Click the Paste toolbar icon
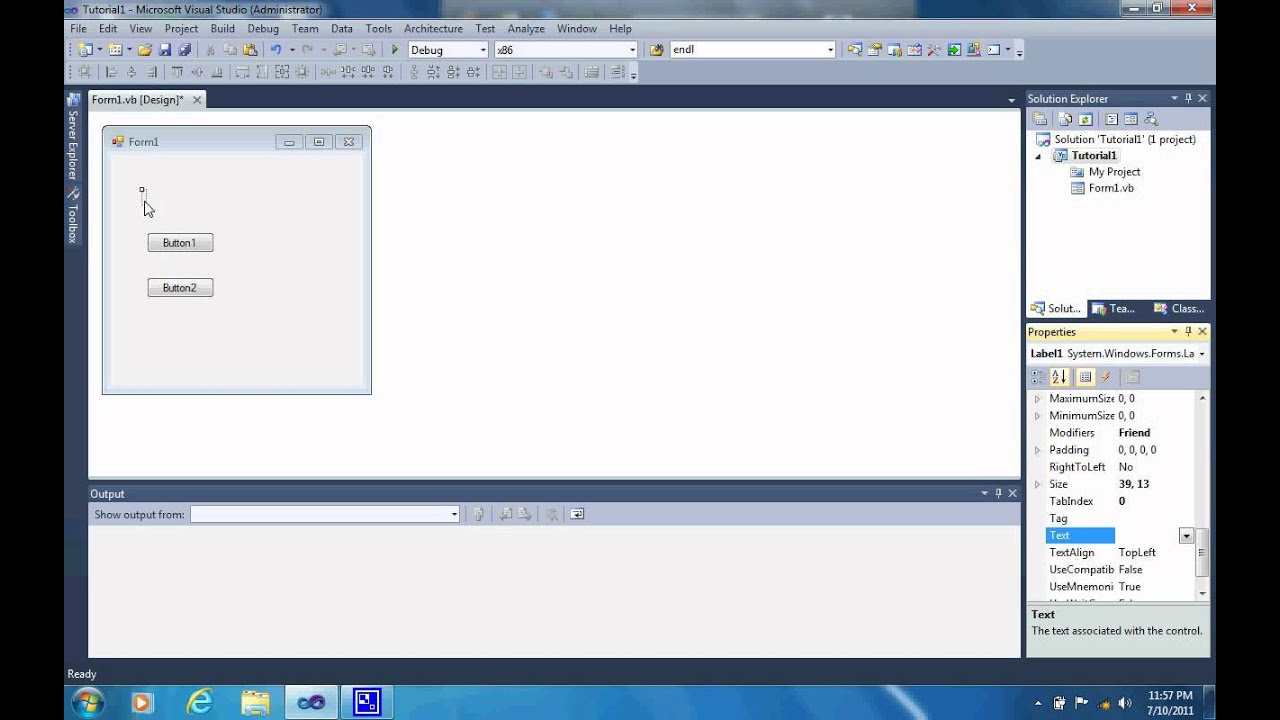 coord(250,49)
